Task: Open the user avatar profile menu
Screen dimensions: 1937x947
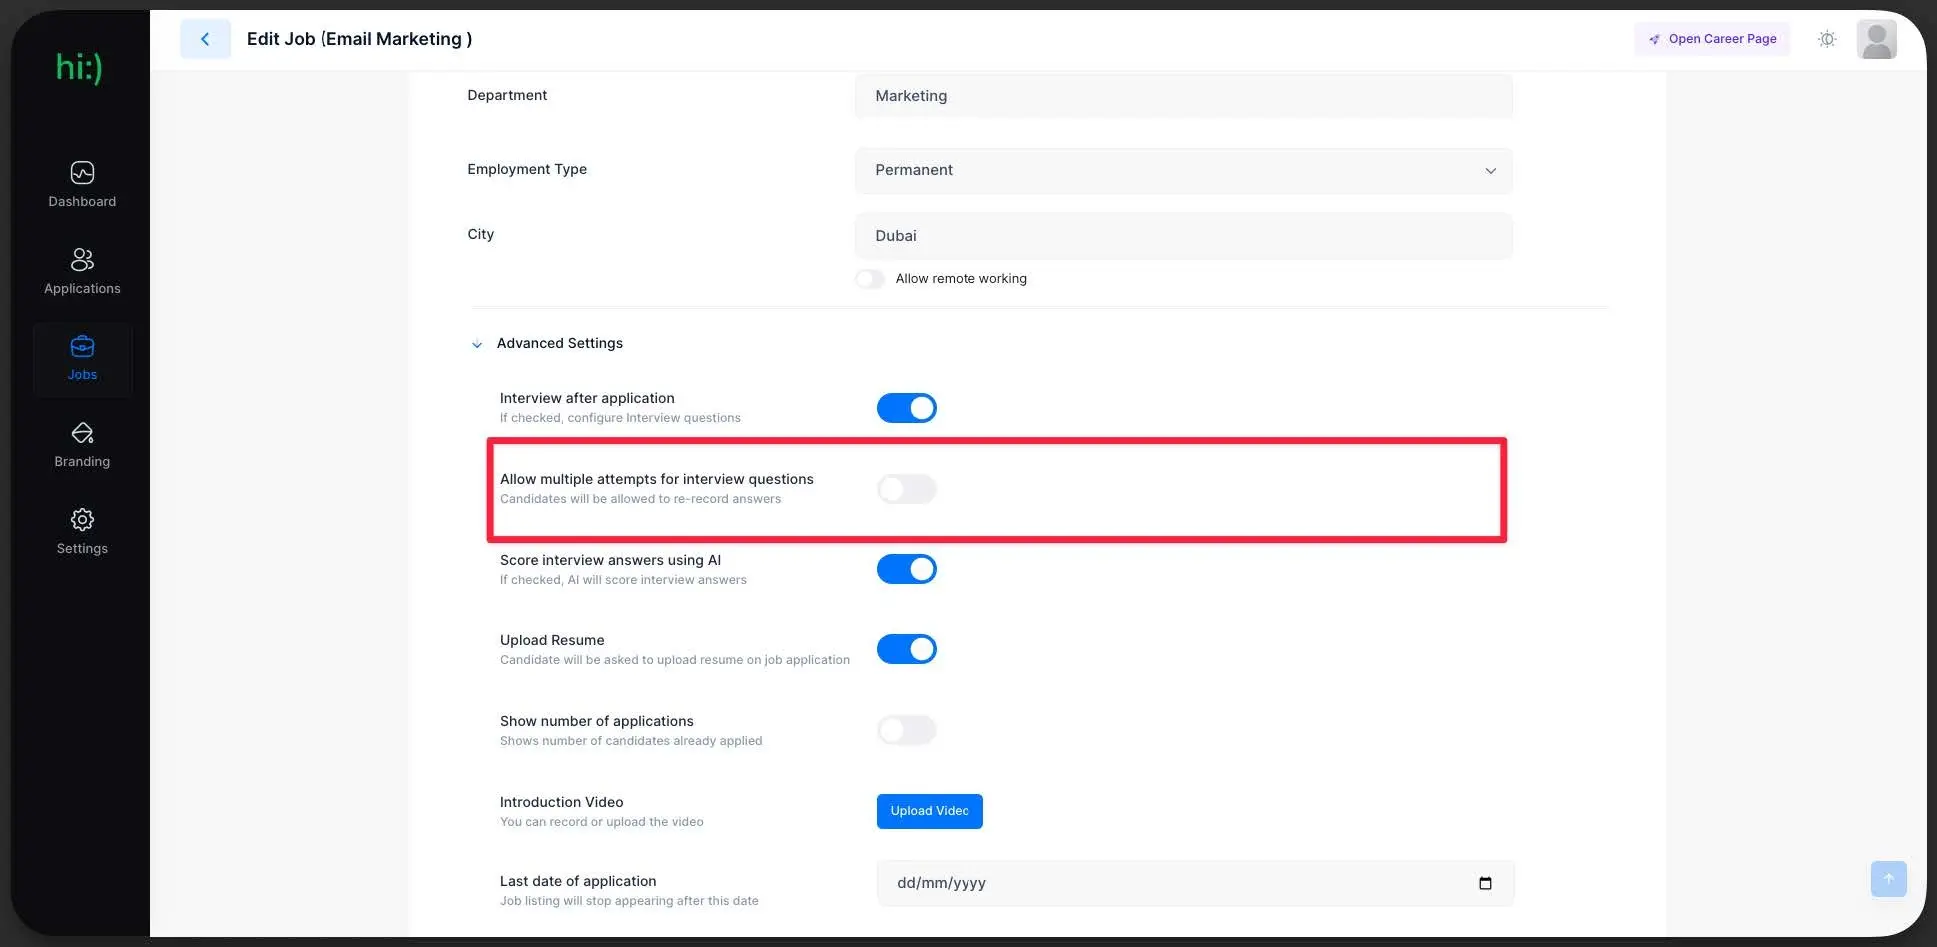Action: 1876,39
